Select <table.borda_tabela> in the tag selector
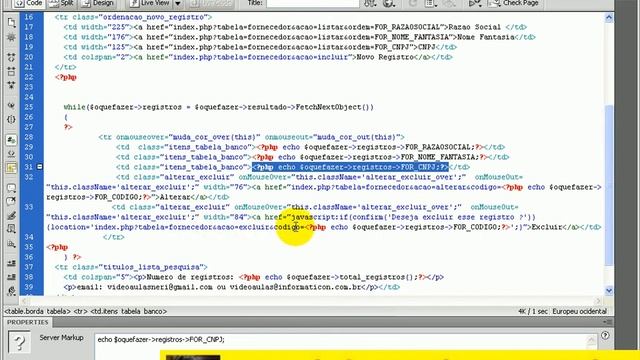The width and height of the screenshot is (640, 360). point(38,311)
